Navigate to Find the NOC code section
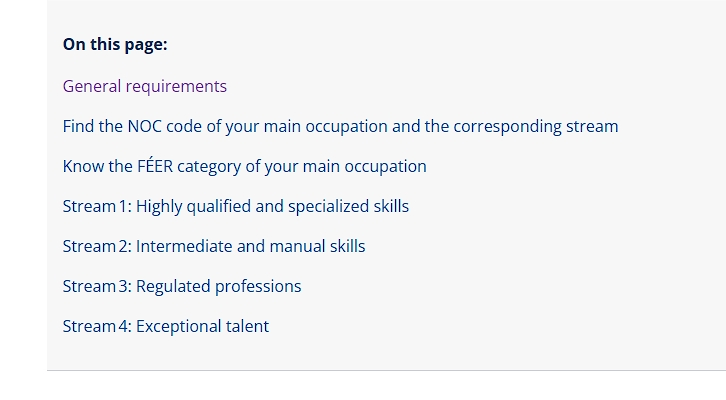 pos(340,126)
